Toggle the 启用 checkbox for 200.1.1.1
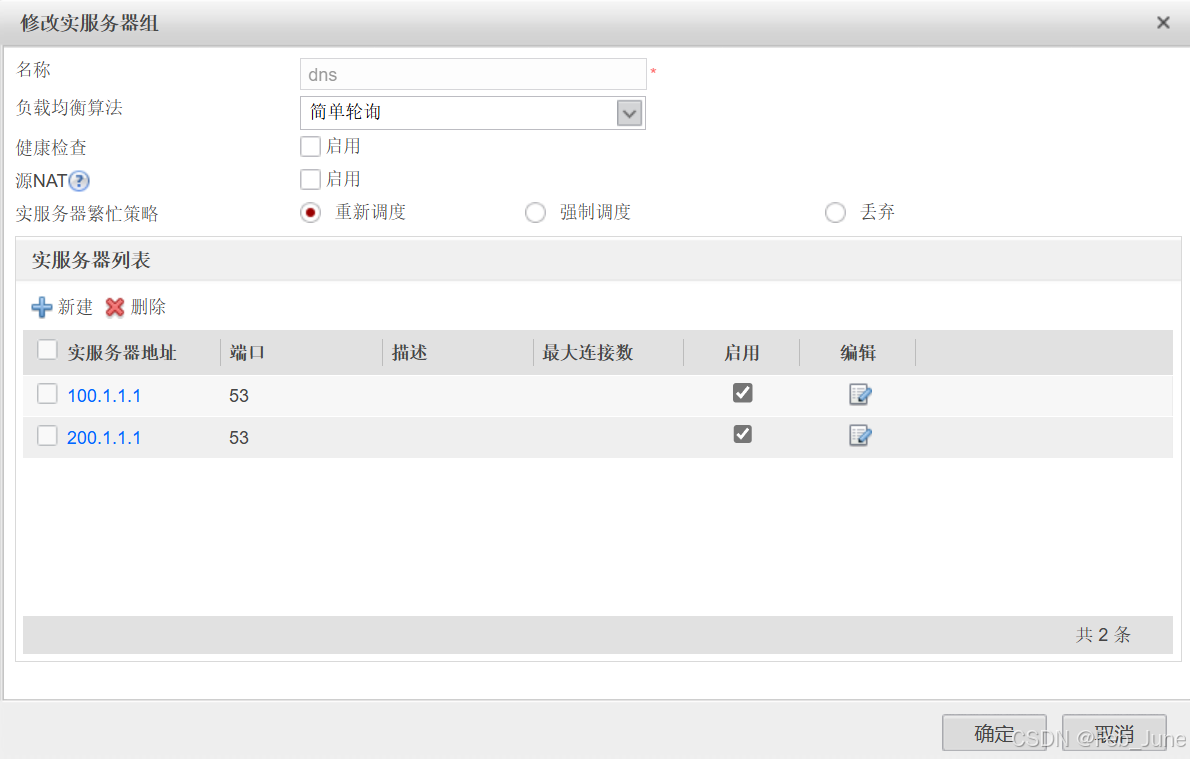Viewport: 1190px width, 759px height. 742,433
